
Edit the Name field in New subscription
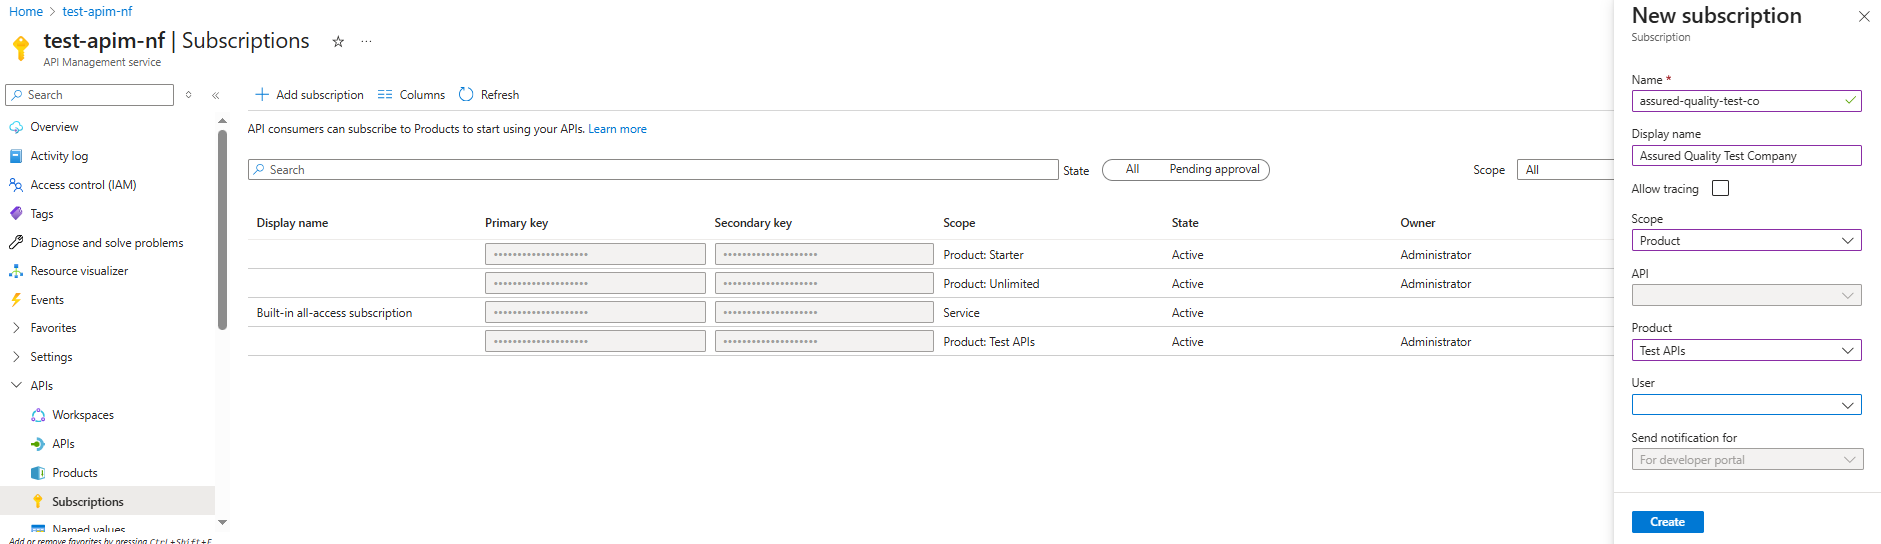[x=1746, y=101]
